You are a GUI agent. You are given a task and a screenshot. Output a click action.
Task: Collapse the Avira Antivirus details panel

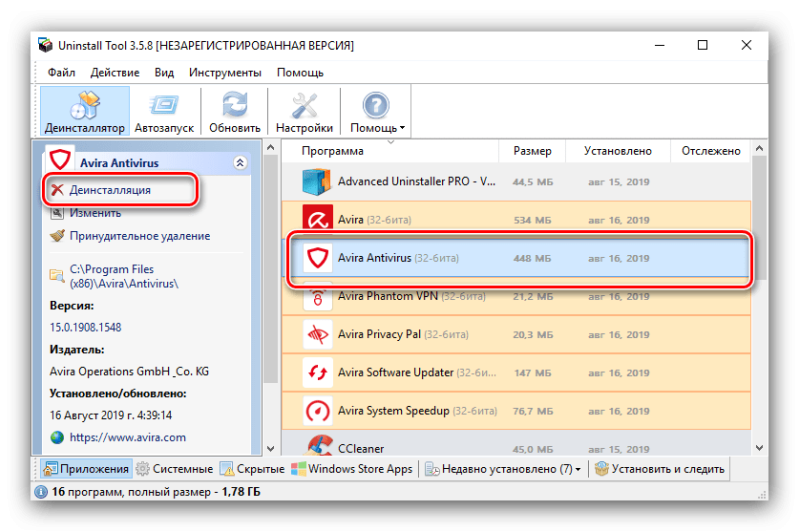pyautogui.click(x=240, y=163)
